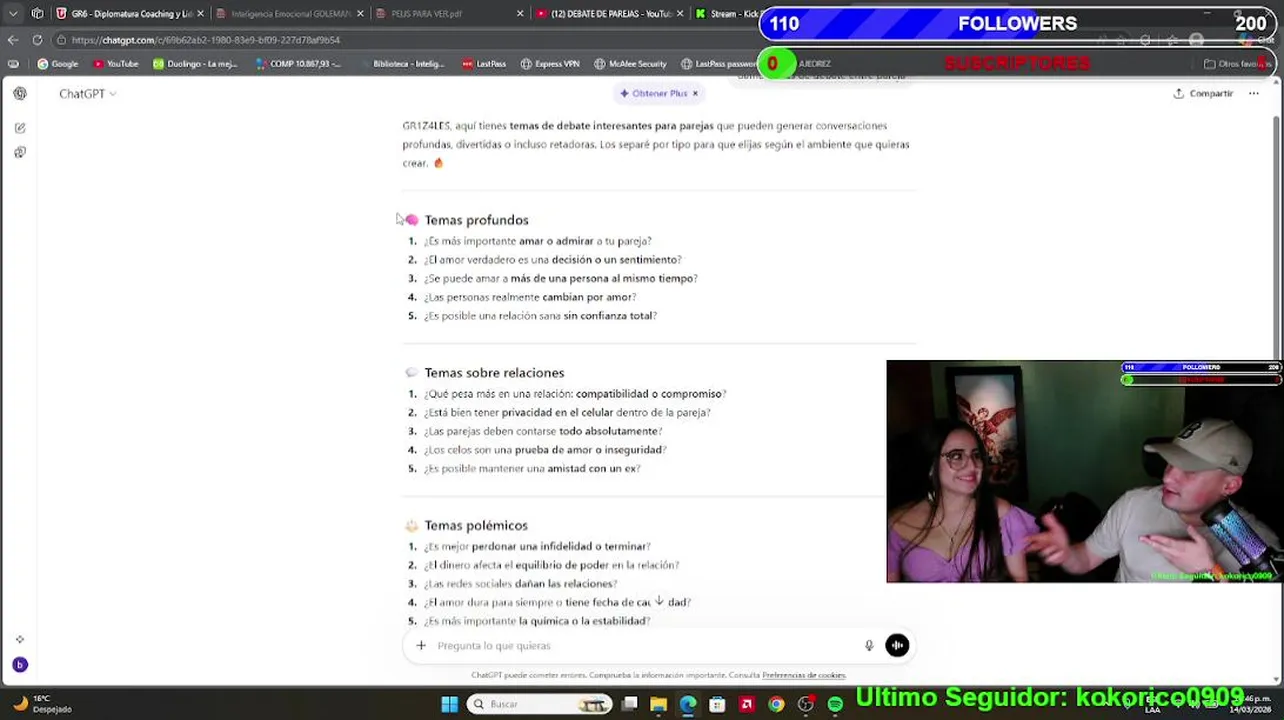The width and height of the screenshot is (1284, 720).
Task: Open the McAfee Security bookmark
Action: 630,64
